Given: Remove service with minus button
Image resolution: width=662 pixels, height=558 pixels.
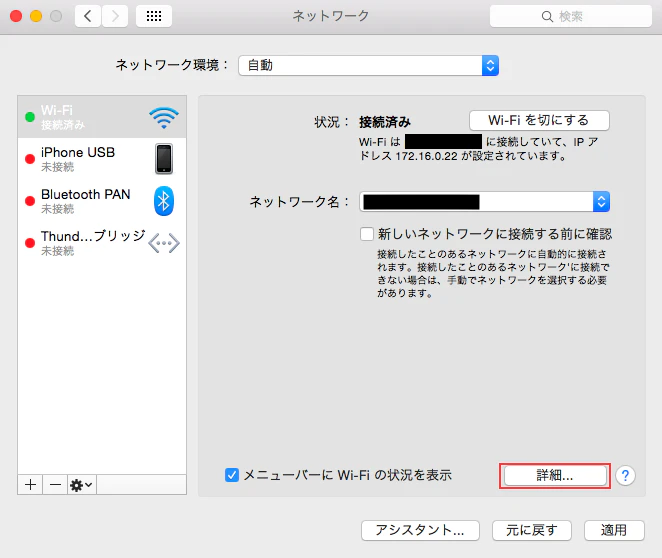Looking at the screenshot, I should click(x=55, y=485).
